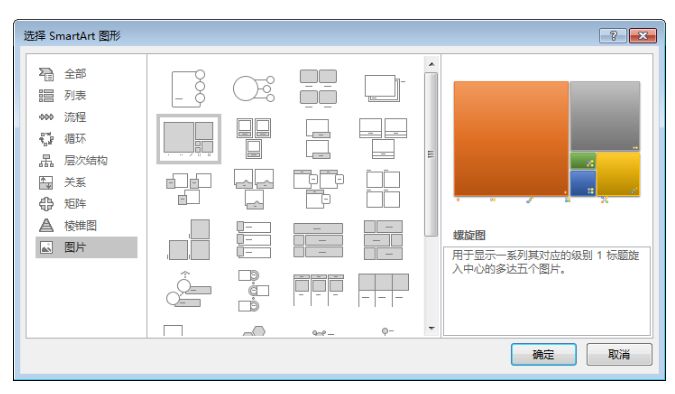The height and width of the screenshot is (394, 675).
Task: Click the 取消 button
Action: (619, 354)
